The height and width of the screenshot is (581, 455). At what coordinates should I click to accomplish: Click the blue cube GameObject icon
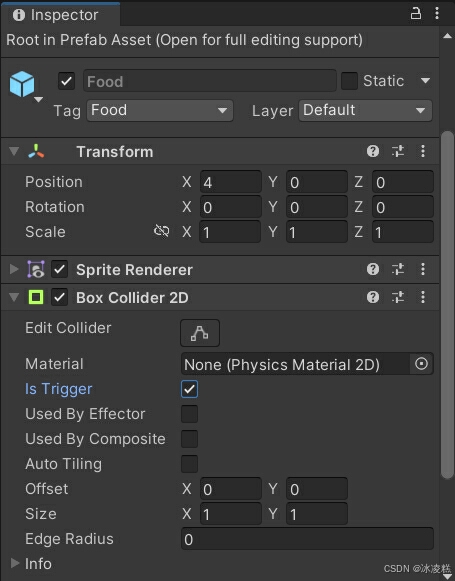pyautogui.click(x=22, y=84)
